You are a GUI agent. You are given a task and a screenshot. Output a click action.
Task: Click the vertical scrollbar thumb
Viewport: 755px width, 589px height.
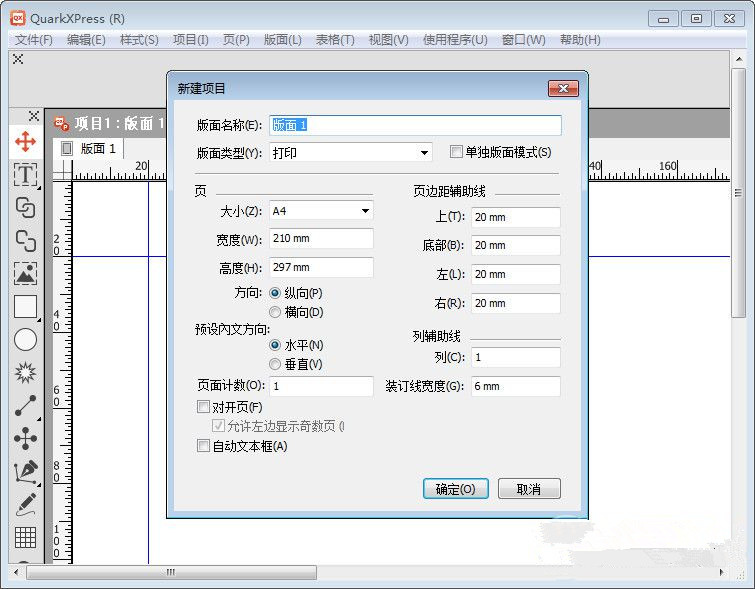pyautogui.click(x=738, y=193)
